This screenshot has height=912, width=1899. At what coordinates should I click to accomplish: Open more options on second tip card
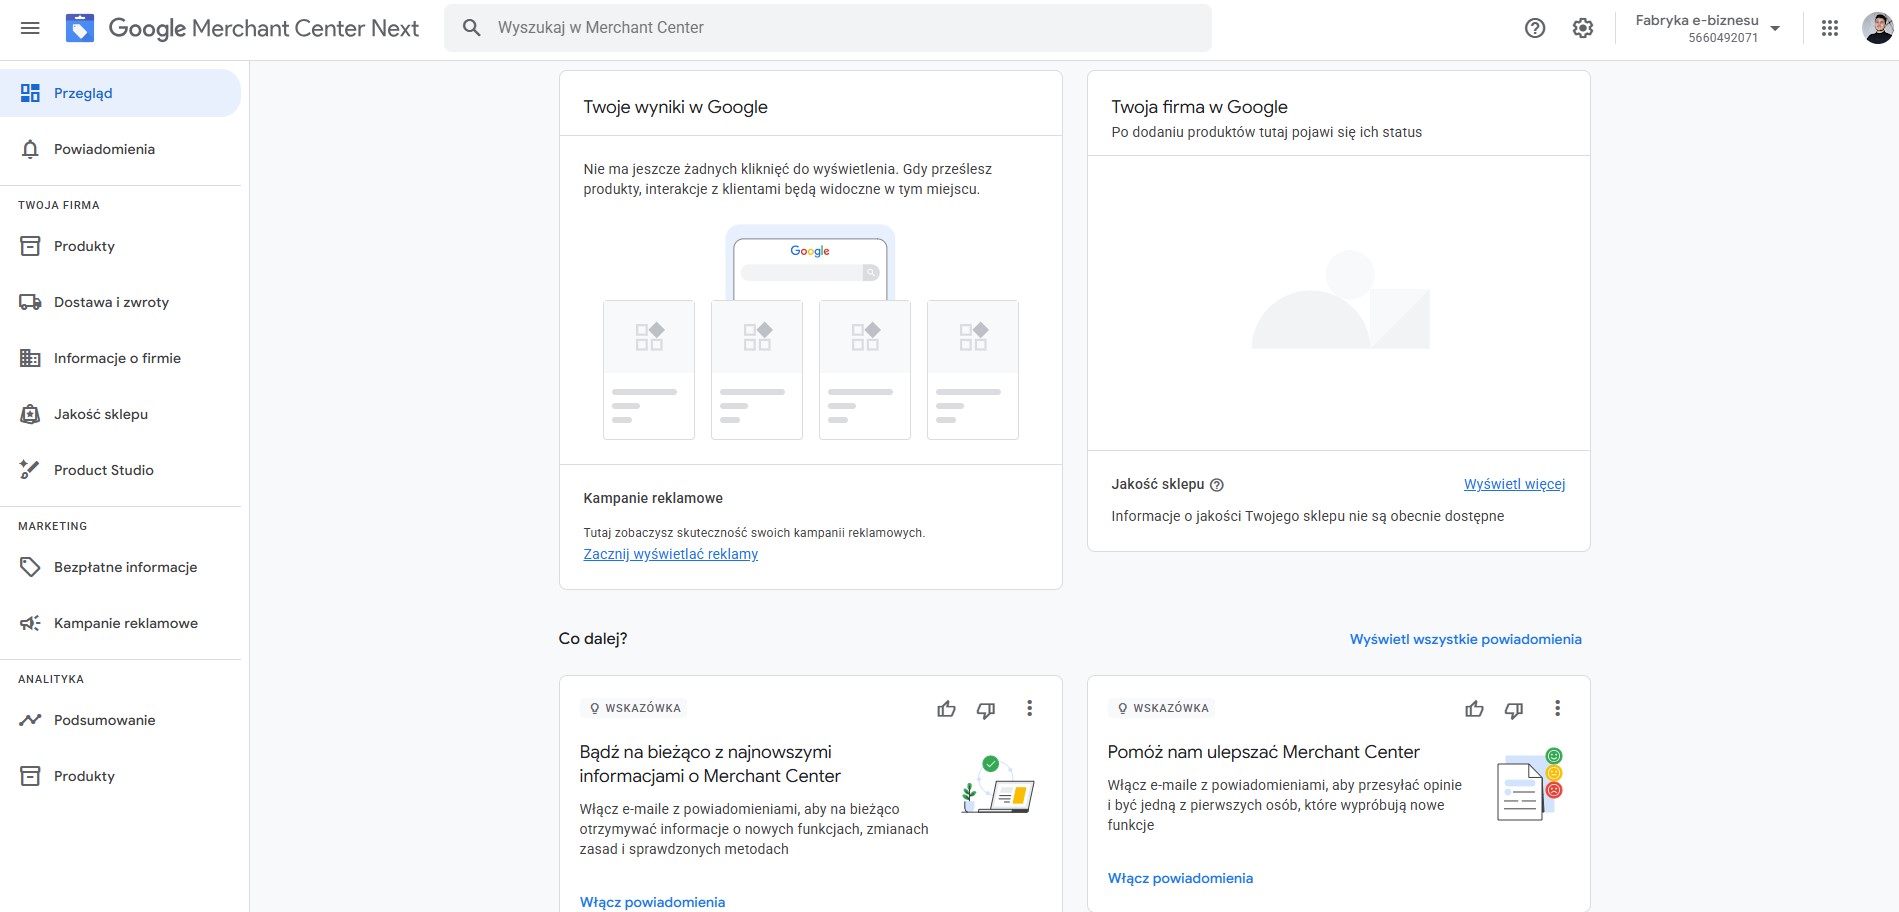point(1557,709)
